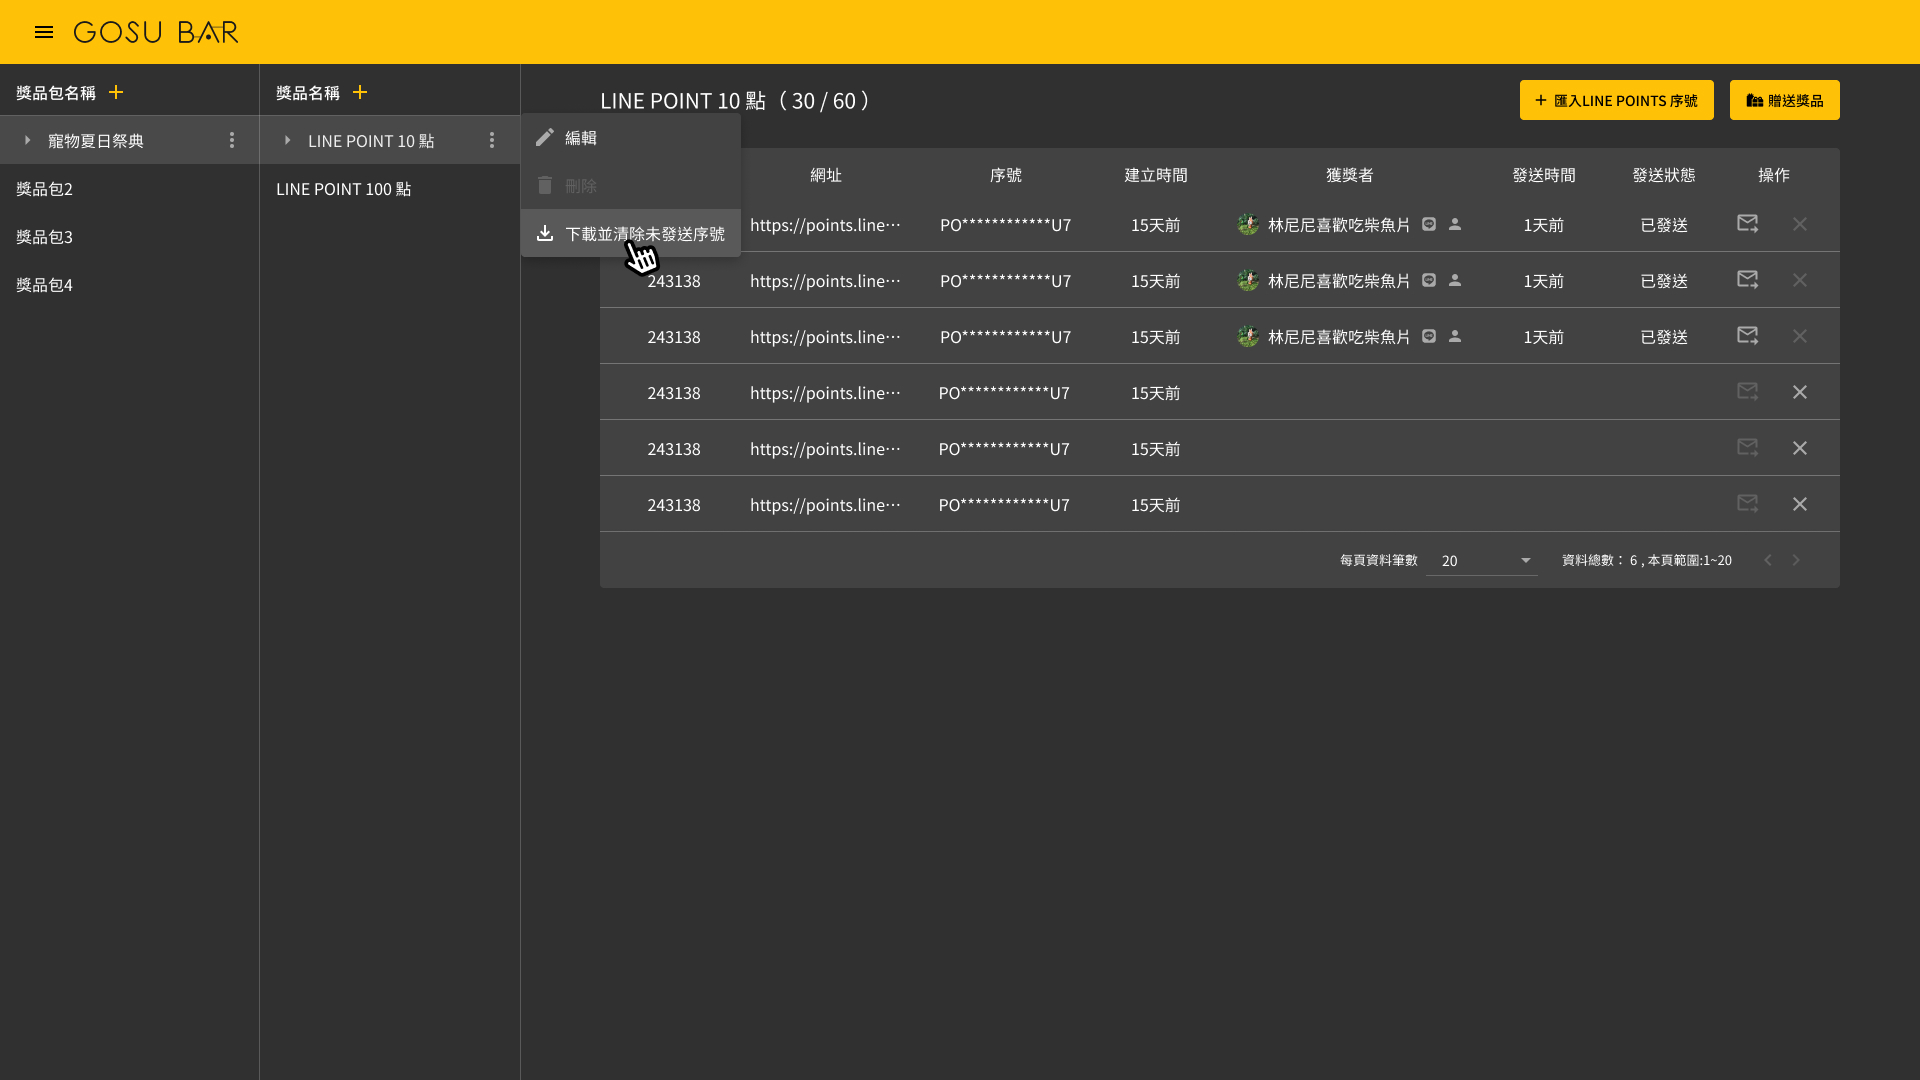Click winner avatar in first table row
Screen dimensions: 1920x1080
click(x=1248, y=224)
